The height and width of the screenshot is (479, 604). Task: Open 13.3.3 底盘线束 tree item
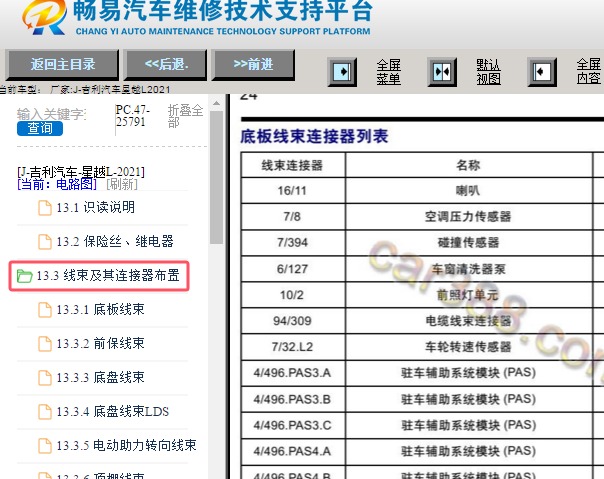pyautogui.click(x=100, y=377)
